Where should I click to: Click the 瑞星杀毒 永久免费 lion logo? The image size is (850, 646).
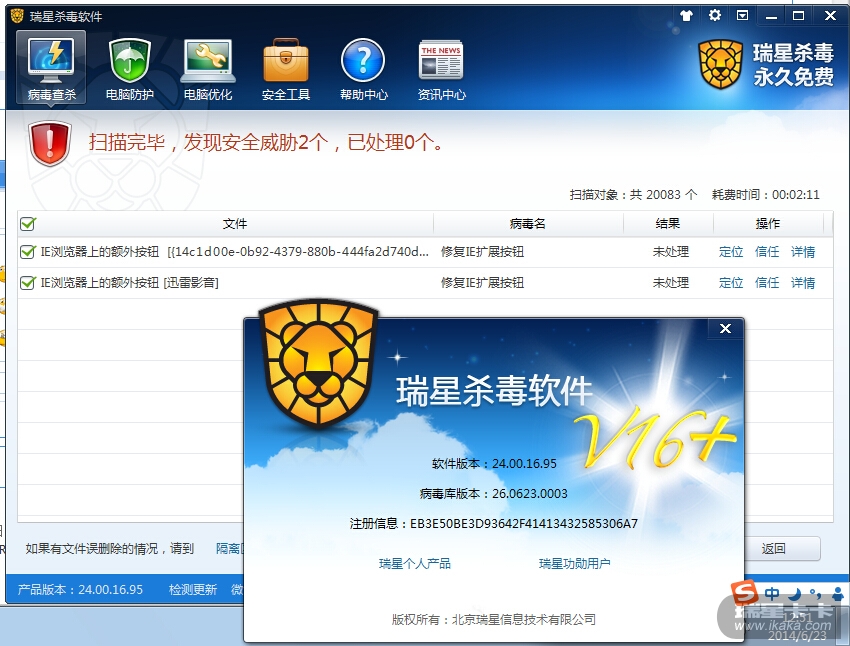click(x=720, y=64)
